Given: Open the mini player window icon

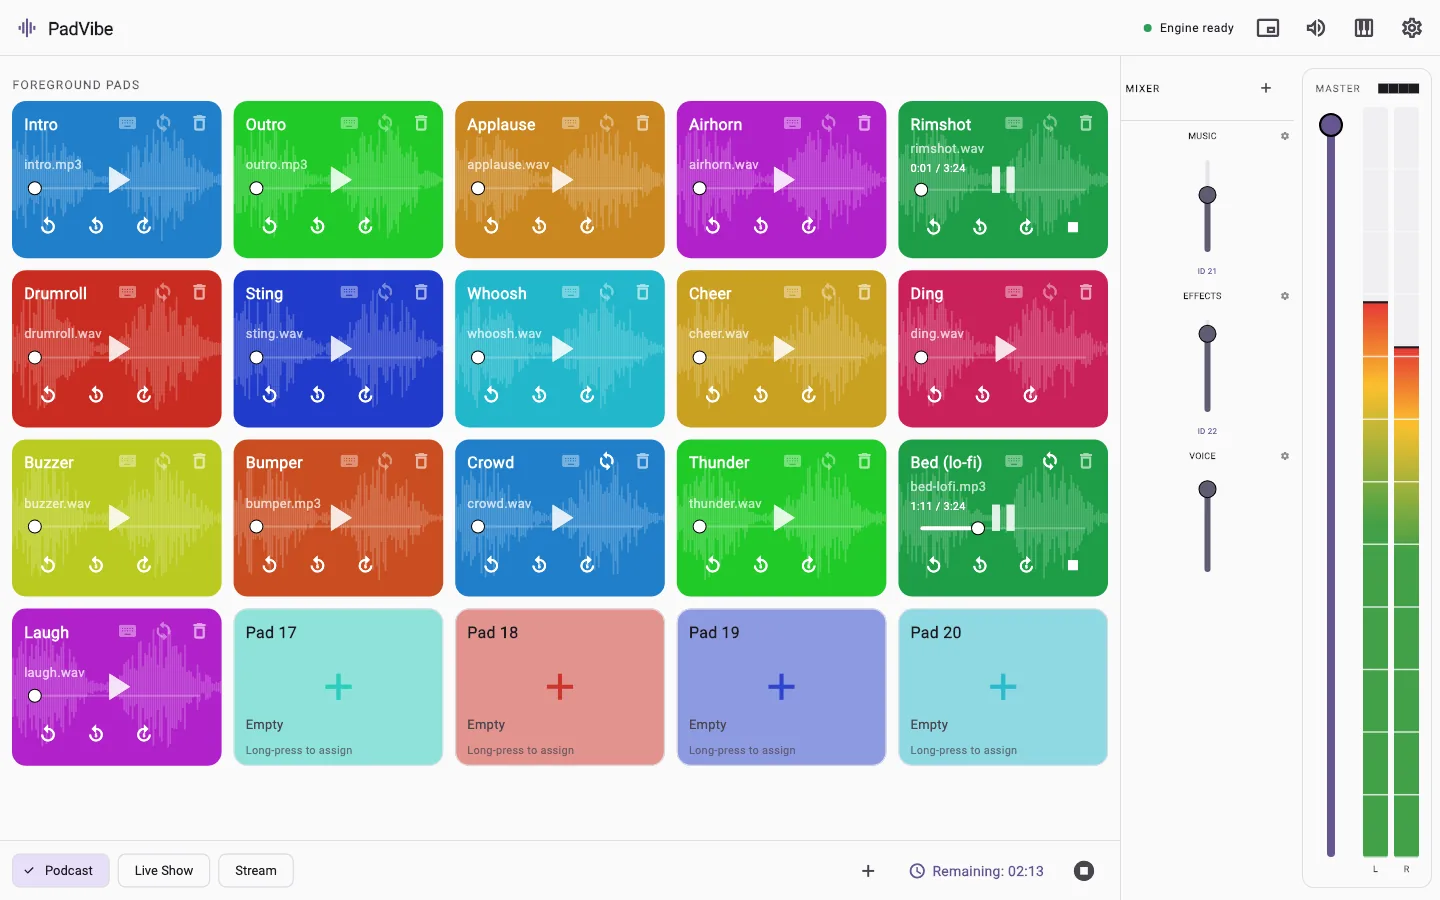Looking at the screenshot, I should pos(1268,28).
